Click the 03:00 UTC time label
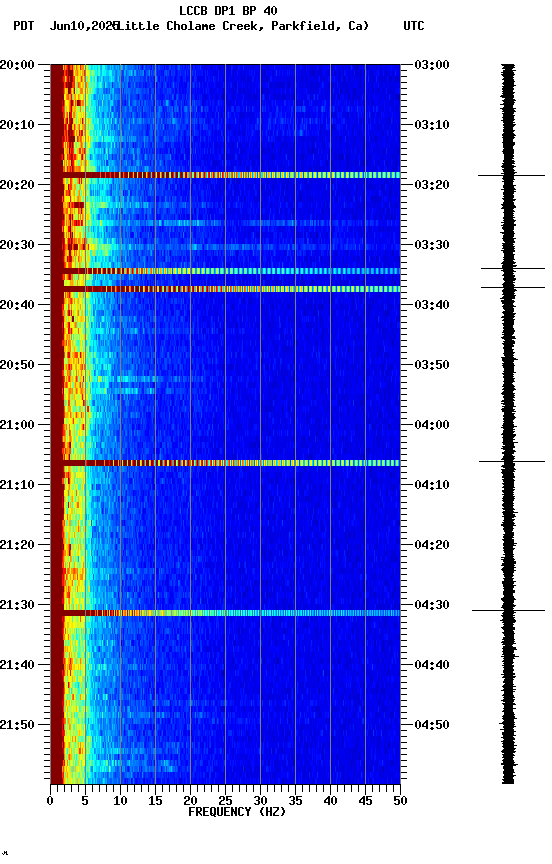Screen dimensions: 552x864 coord(432,65)
